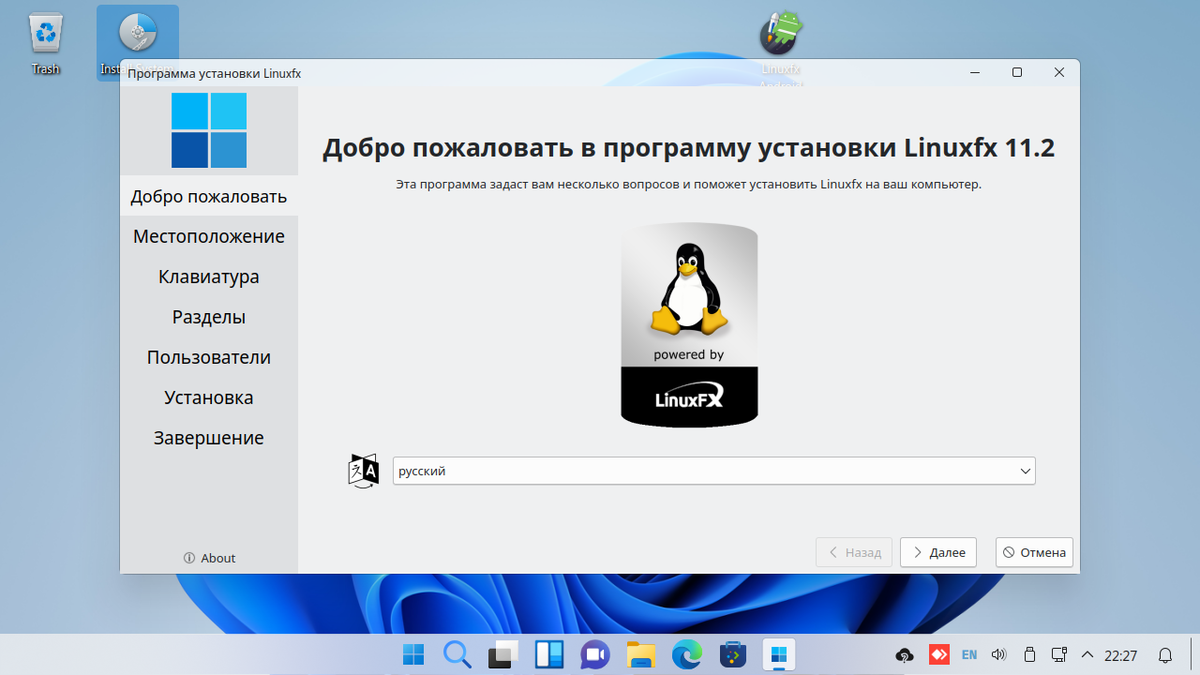Image resolution: width=1200 pixels, height=675 pixels.
Task: Click the language combo box chevron arrow
Action: tap(1024, 471)
